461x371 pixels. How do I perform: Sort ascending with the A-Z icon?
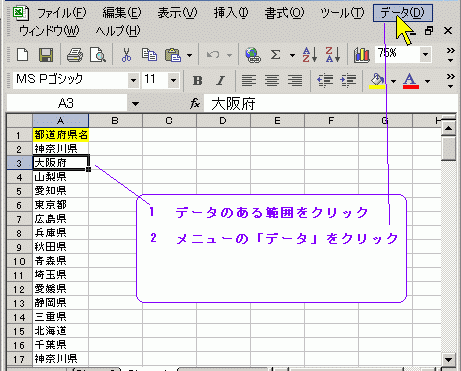click(309, 54)
